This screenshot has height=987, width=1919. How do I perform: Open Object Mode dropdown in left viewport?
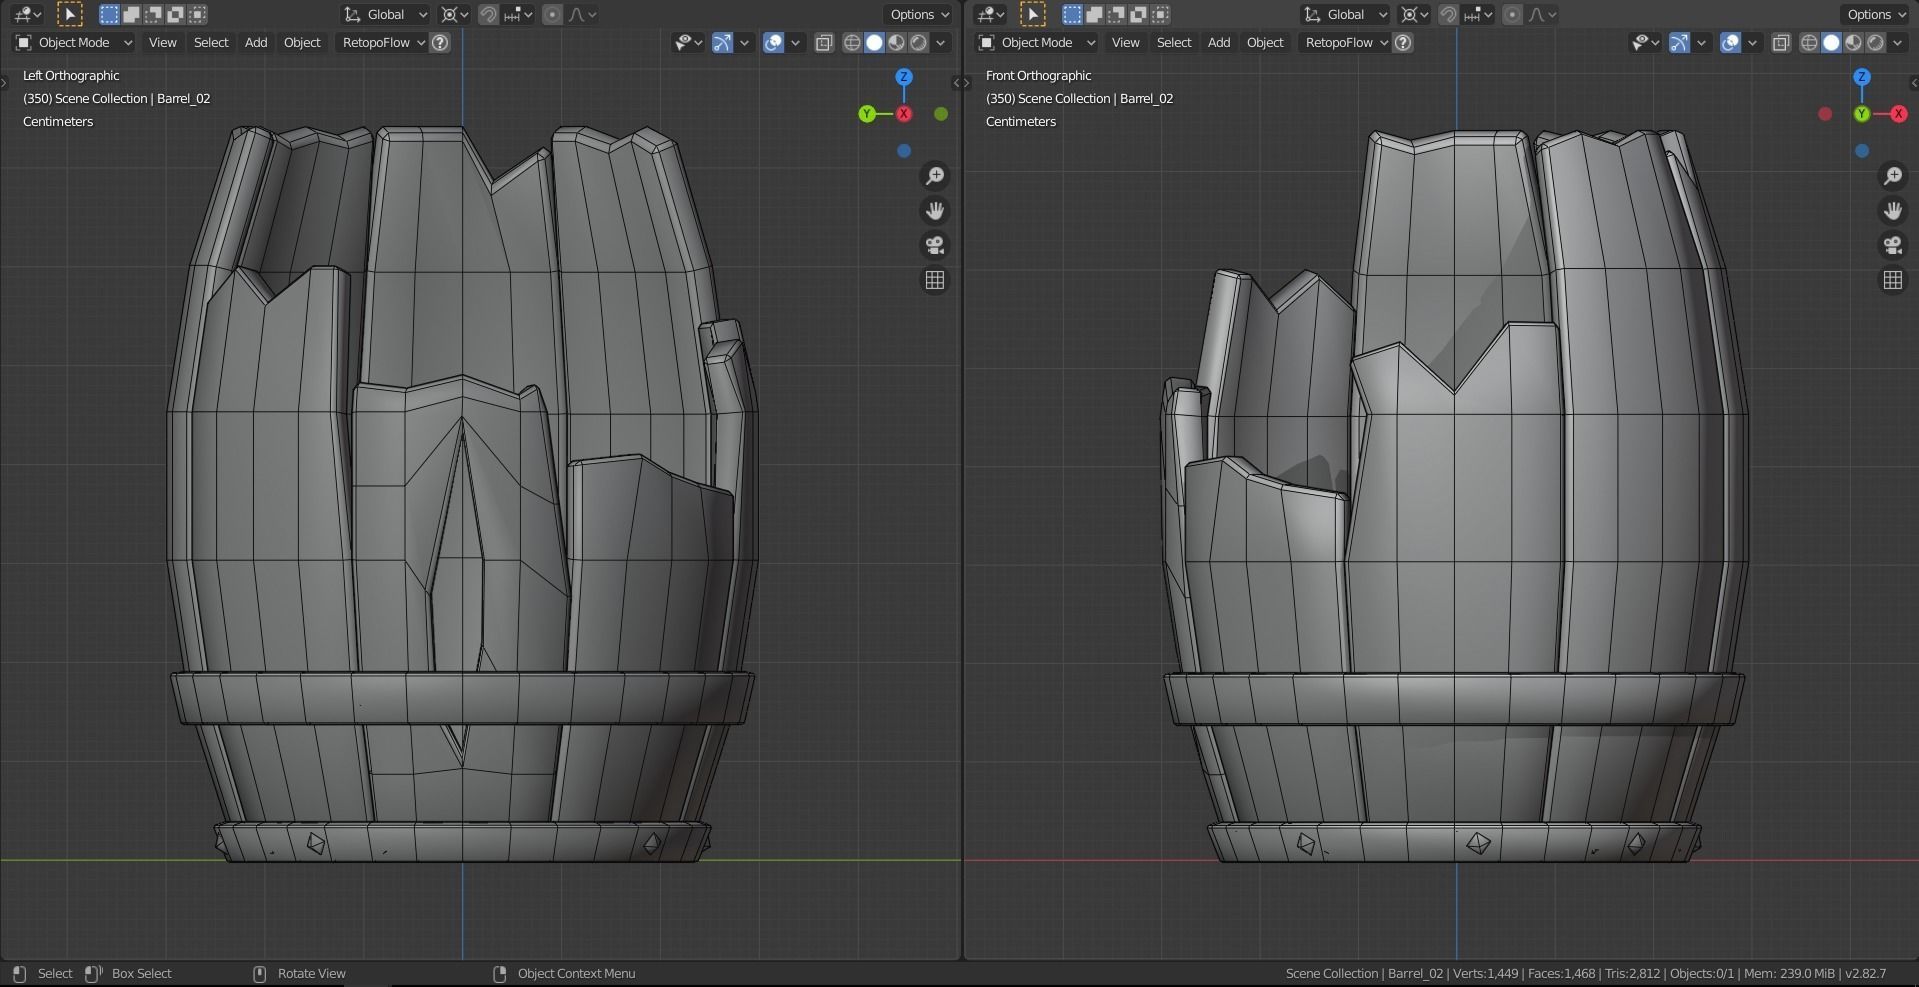74,42
